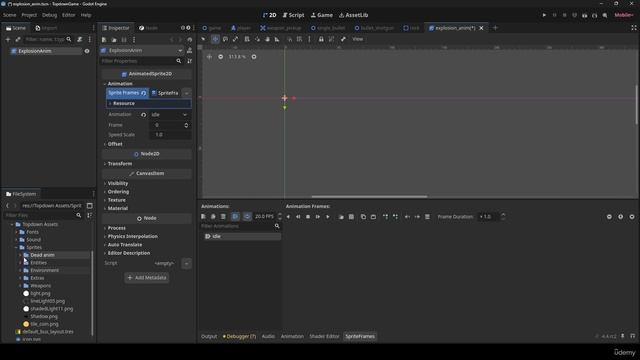
Task: Open the Editor menu
Action: tap(69, 15)
